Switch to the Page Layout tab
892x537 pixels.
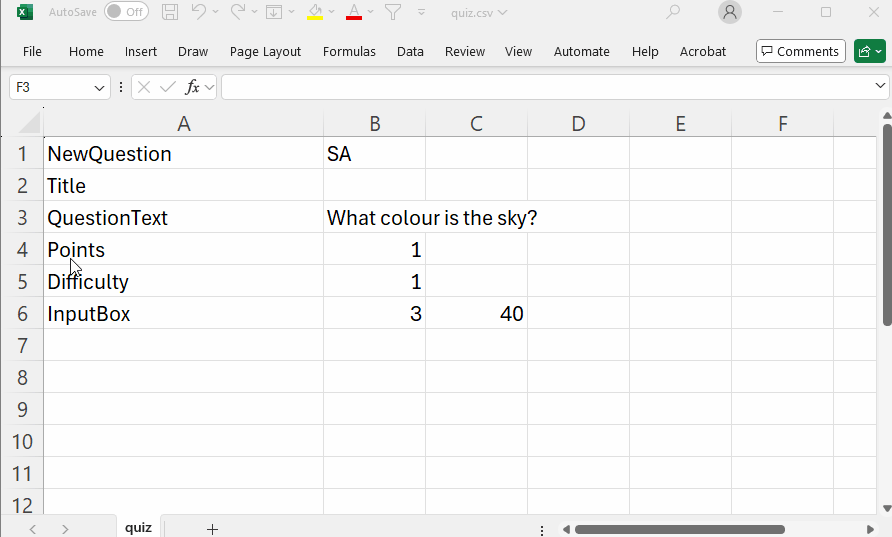pos(265,51)
